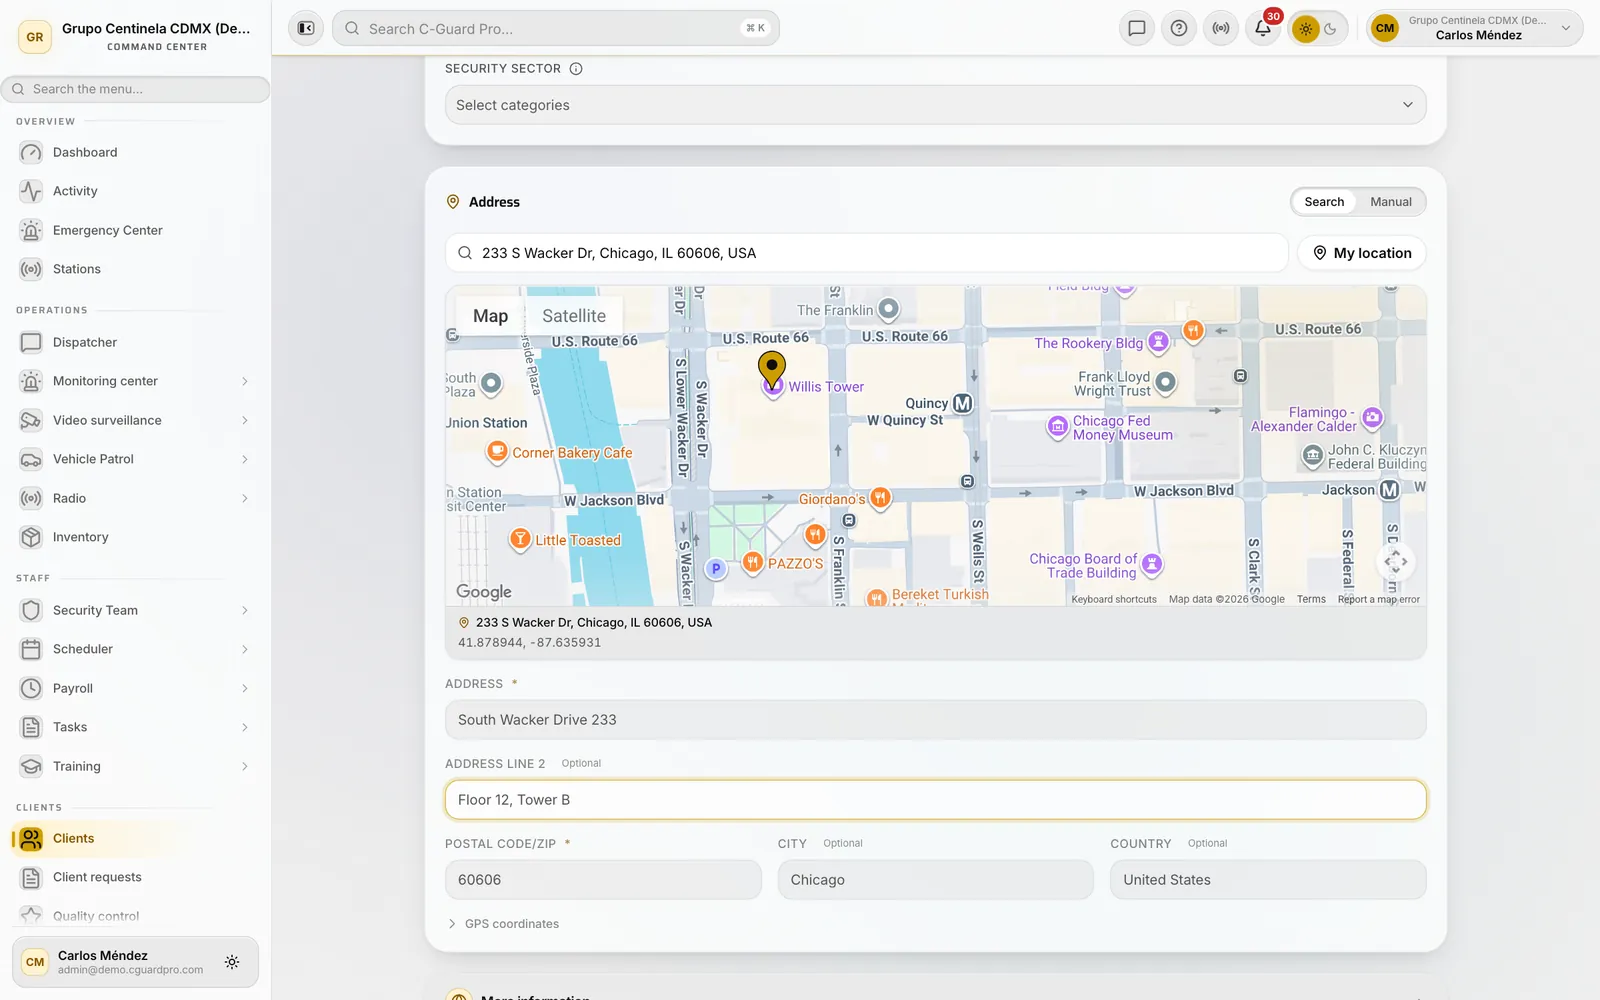Expand the Video surveillance submenu
Screen dimensions: 1600x1000
tap(245, 420)
